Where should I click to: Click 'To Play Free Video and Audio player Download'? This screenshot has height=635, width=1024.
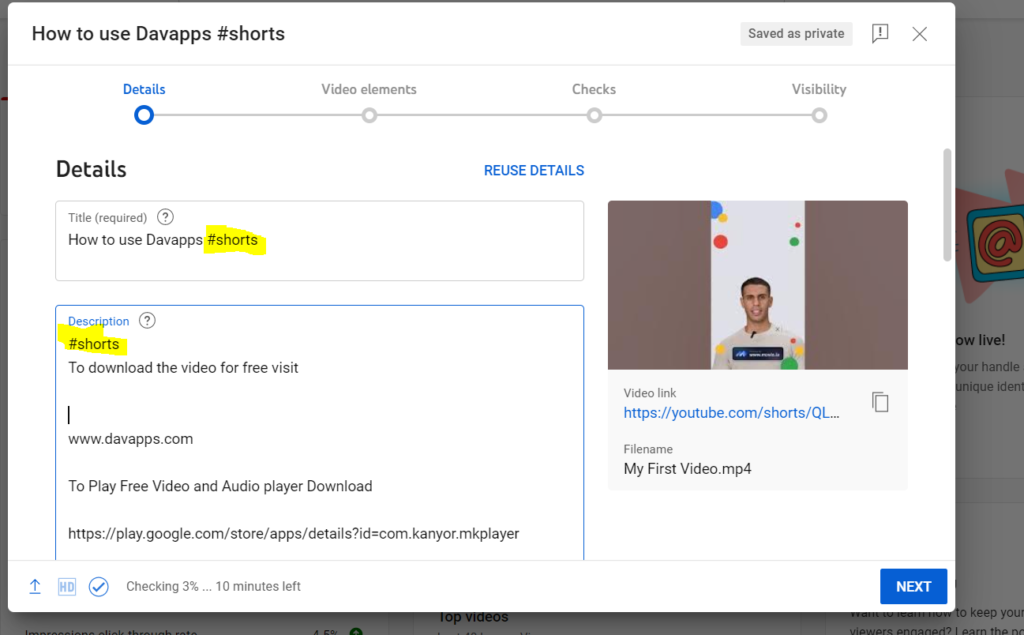point(220,487)
